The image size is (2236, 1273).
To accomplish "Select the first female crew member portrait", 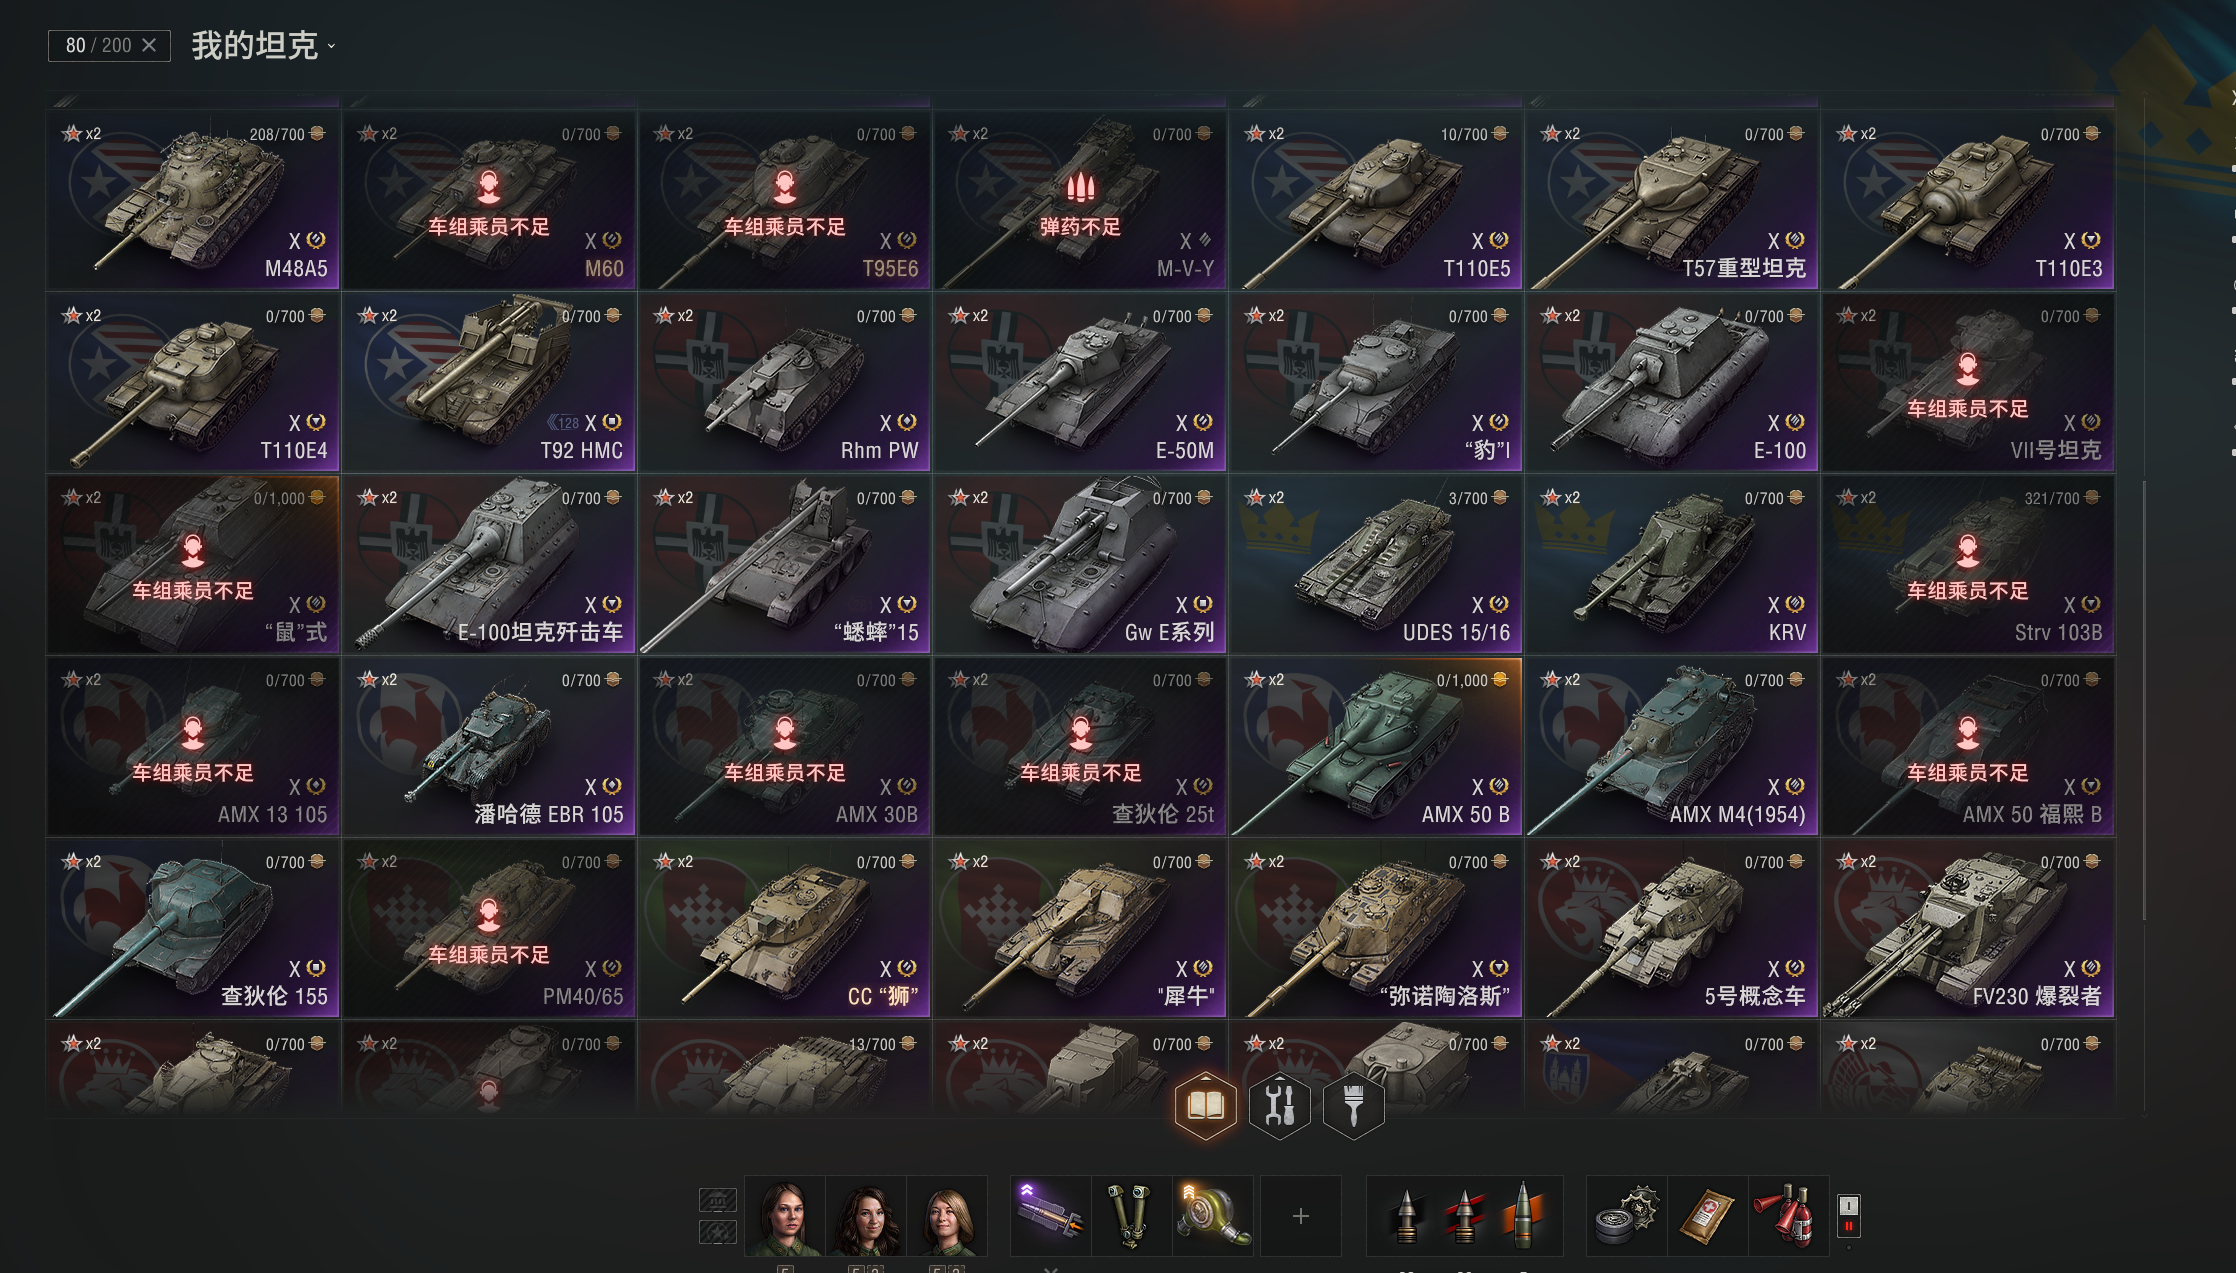I will tap(785, 1216).
